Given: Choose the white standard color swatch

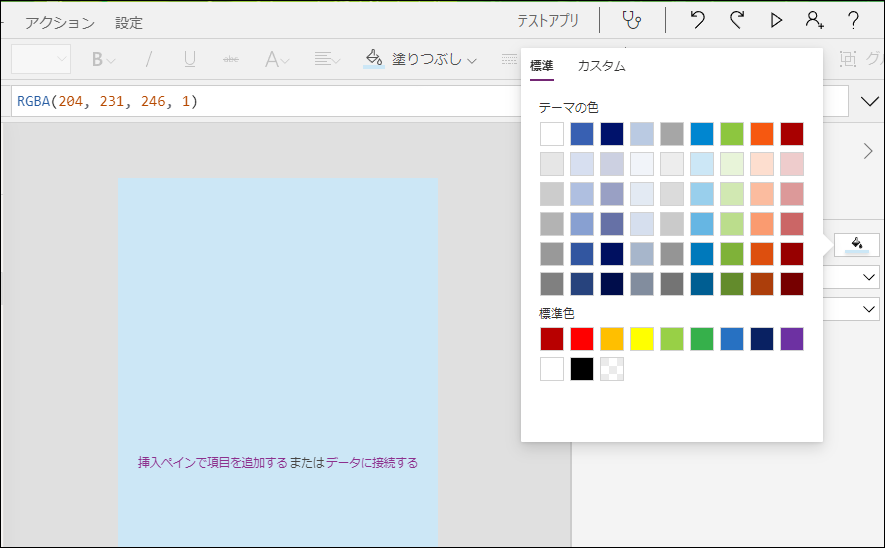Looking at the screenshot, I should (552, 369).
